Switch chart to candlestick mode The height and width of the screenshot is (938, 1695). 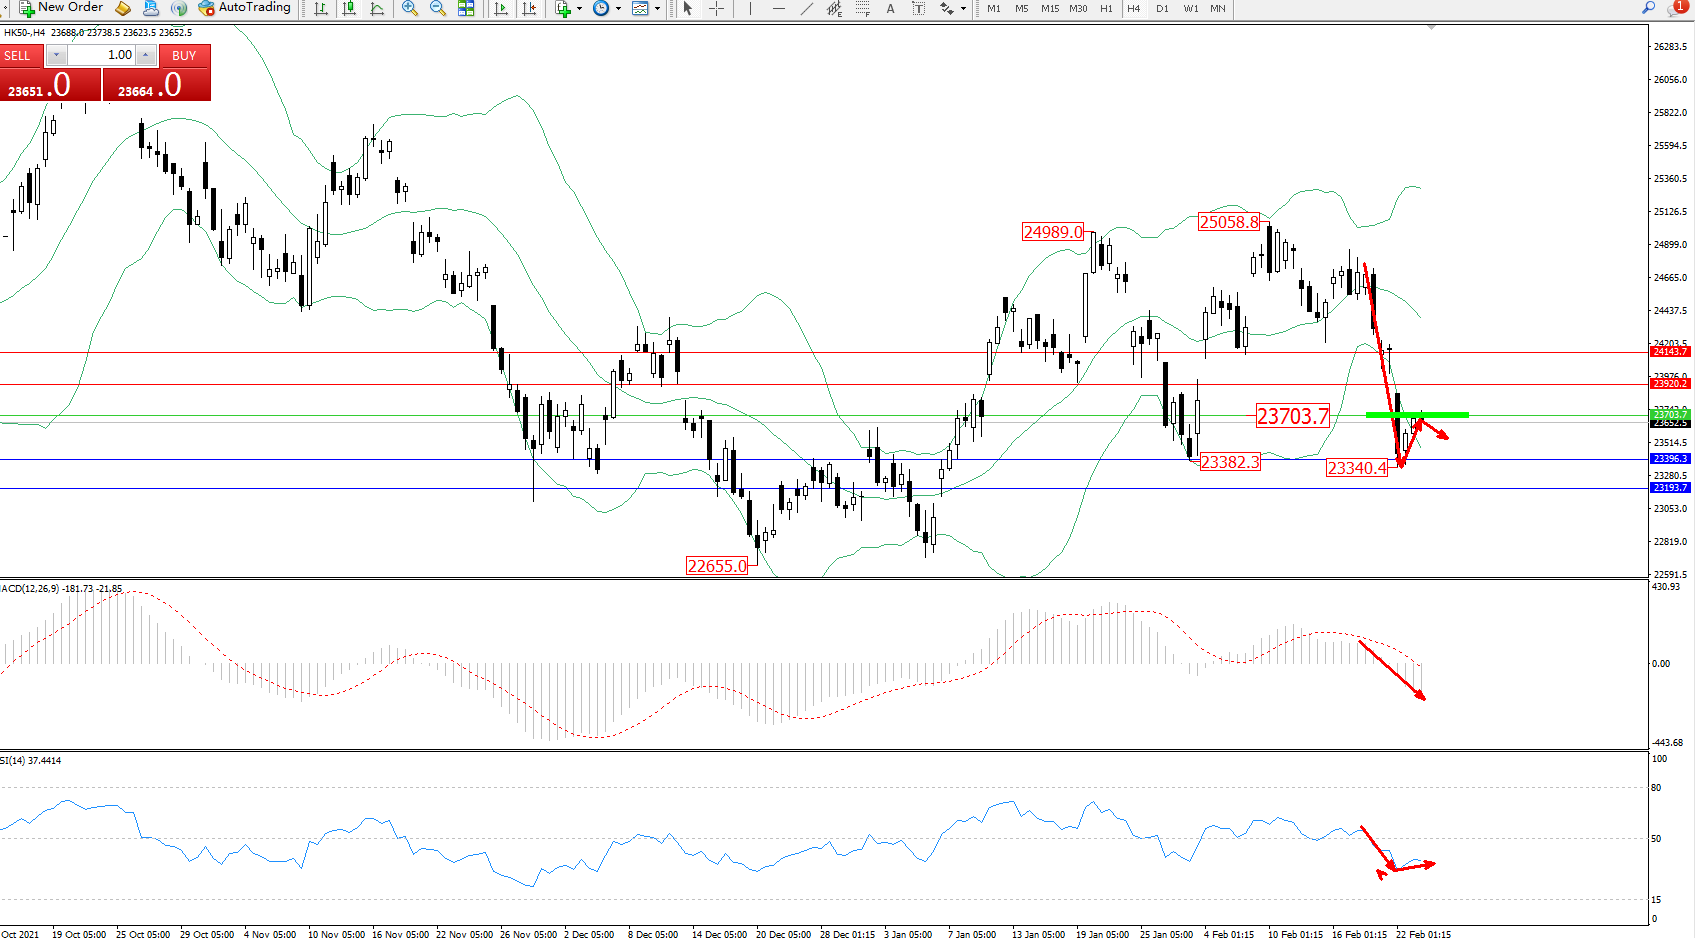pos(349,8)
